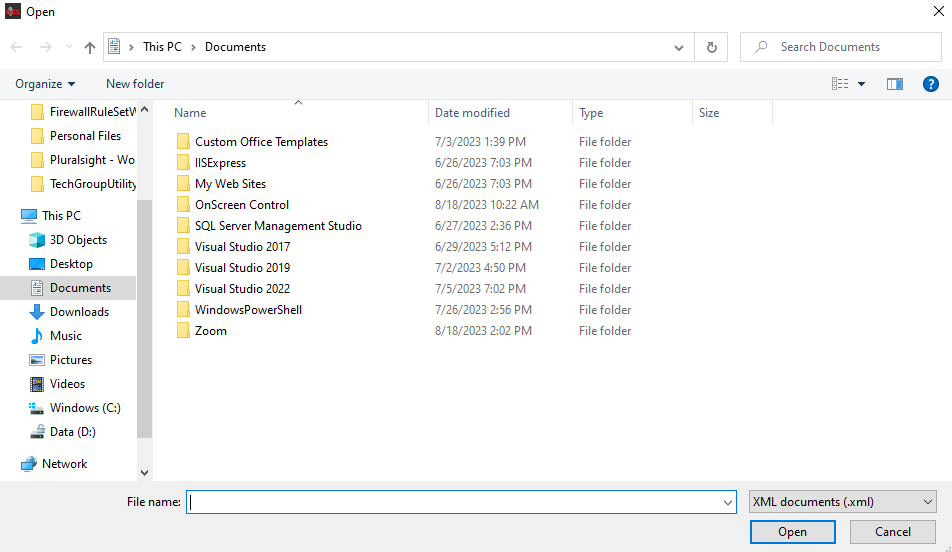Click the Network icon in sidebar
Screen dimensions: 952x552
(x=29, y=464)
